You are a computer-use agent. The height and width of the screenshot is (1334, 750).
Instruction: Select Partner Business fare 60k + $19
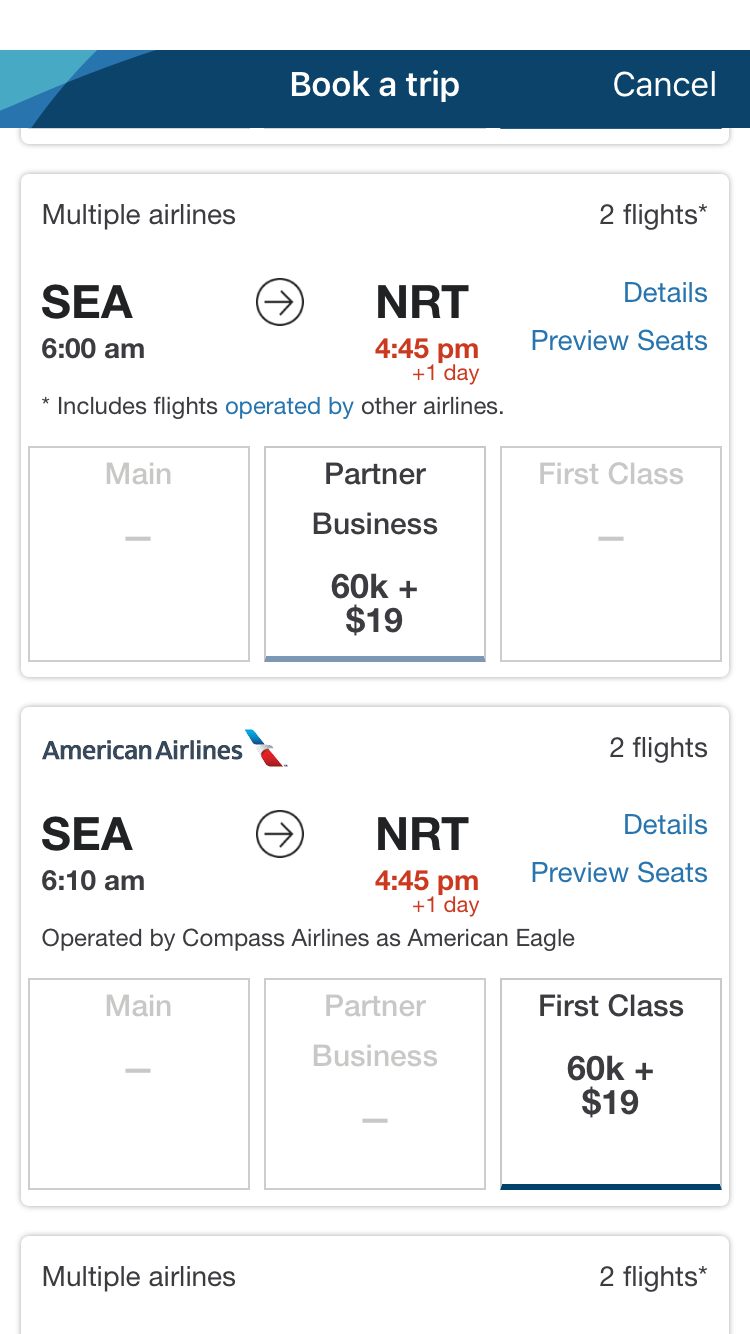point(375,554)
